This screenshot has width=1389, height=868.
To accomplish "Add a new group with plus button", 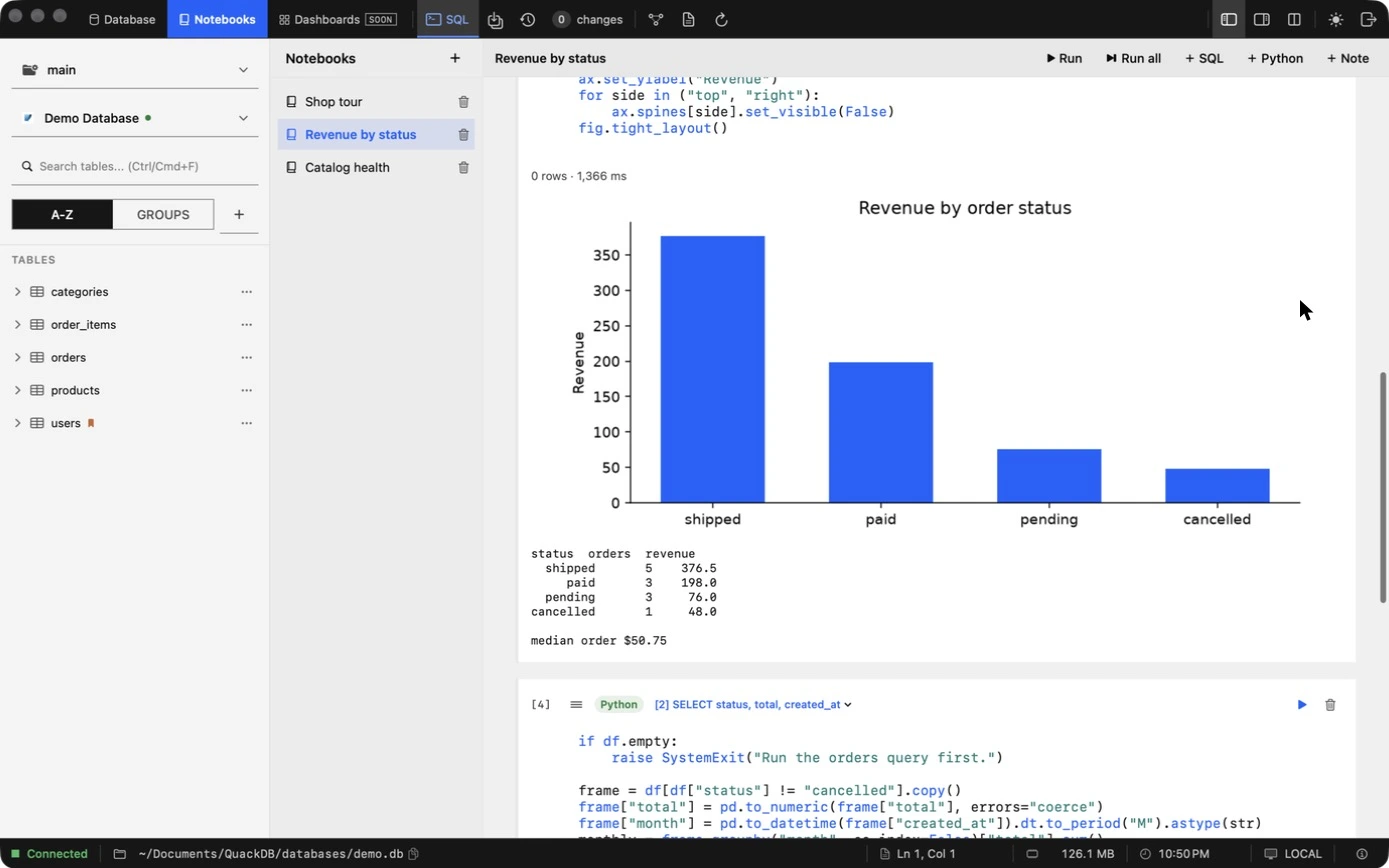I will pos(239,214).
